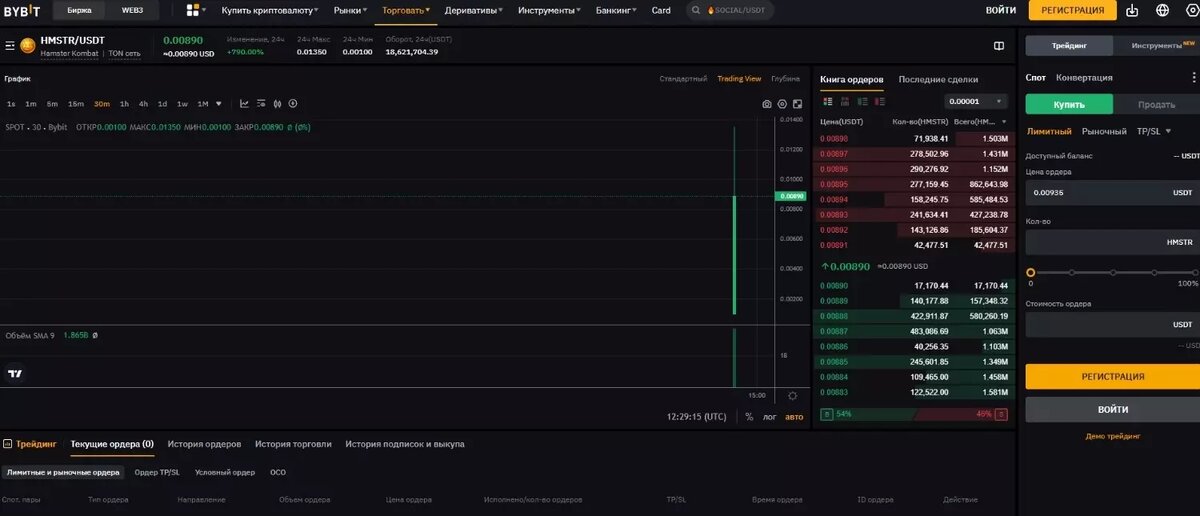Show both bids and asks order book view
The height and width of the screenshot is (516, 1200).
827,101
